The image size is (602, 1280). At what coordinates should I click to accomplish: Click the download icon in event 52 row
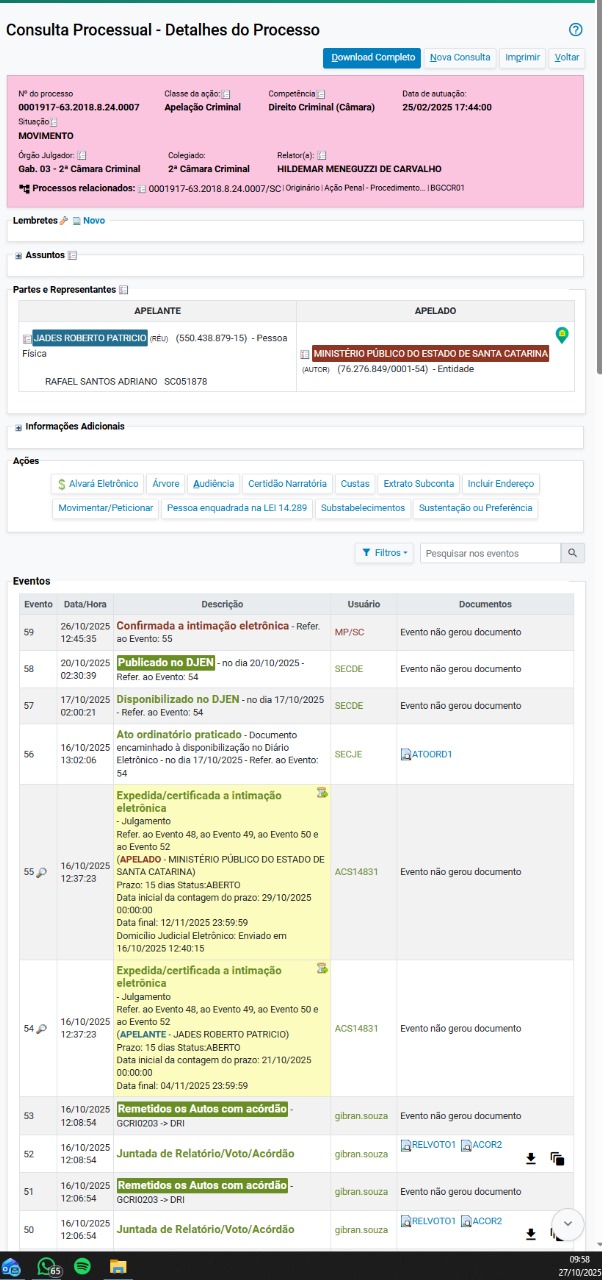[x=531, y=1159]
